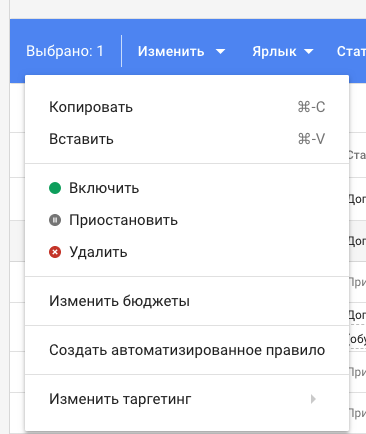This screenshot has height=434, width=366.
Task: Click the red cross icon beside Удалить
Action: coord(55,252)
